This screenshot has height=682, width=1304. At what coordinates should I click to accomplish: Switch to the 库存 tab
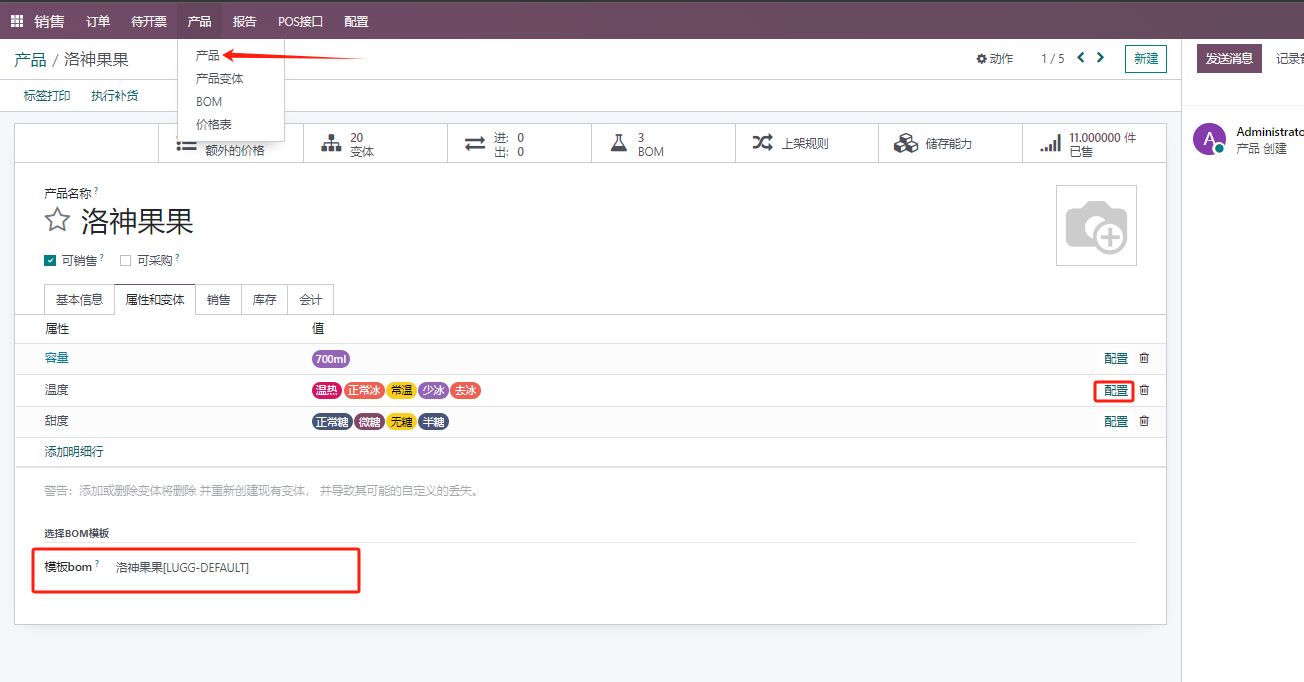(x=264, y=300)
